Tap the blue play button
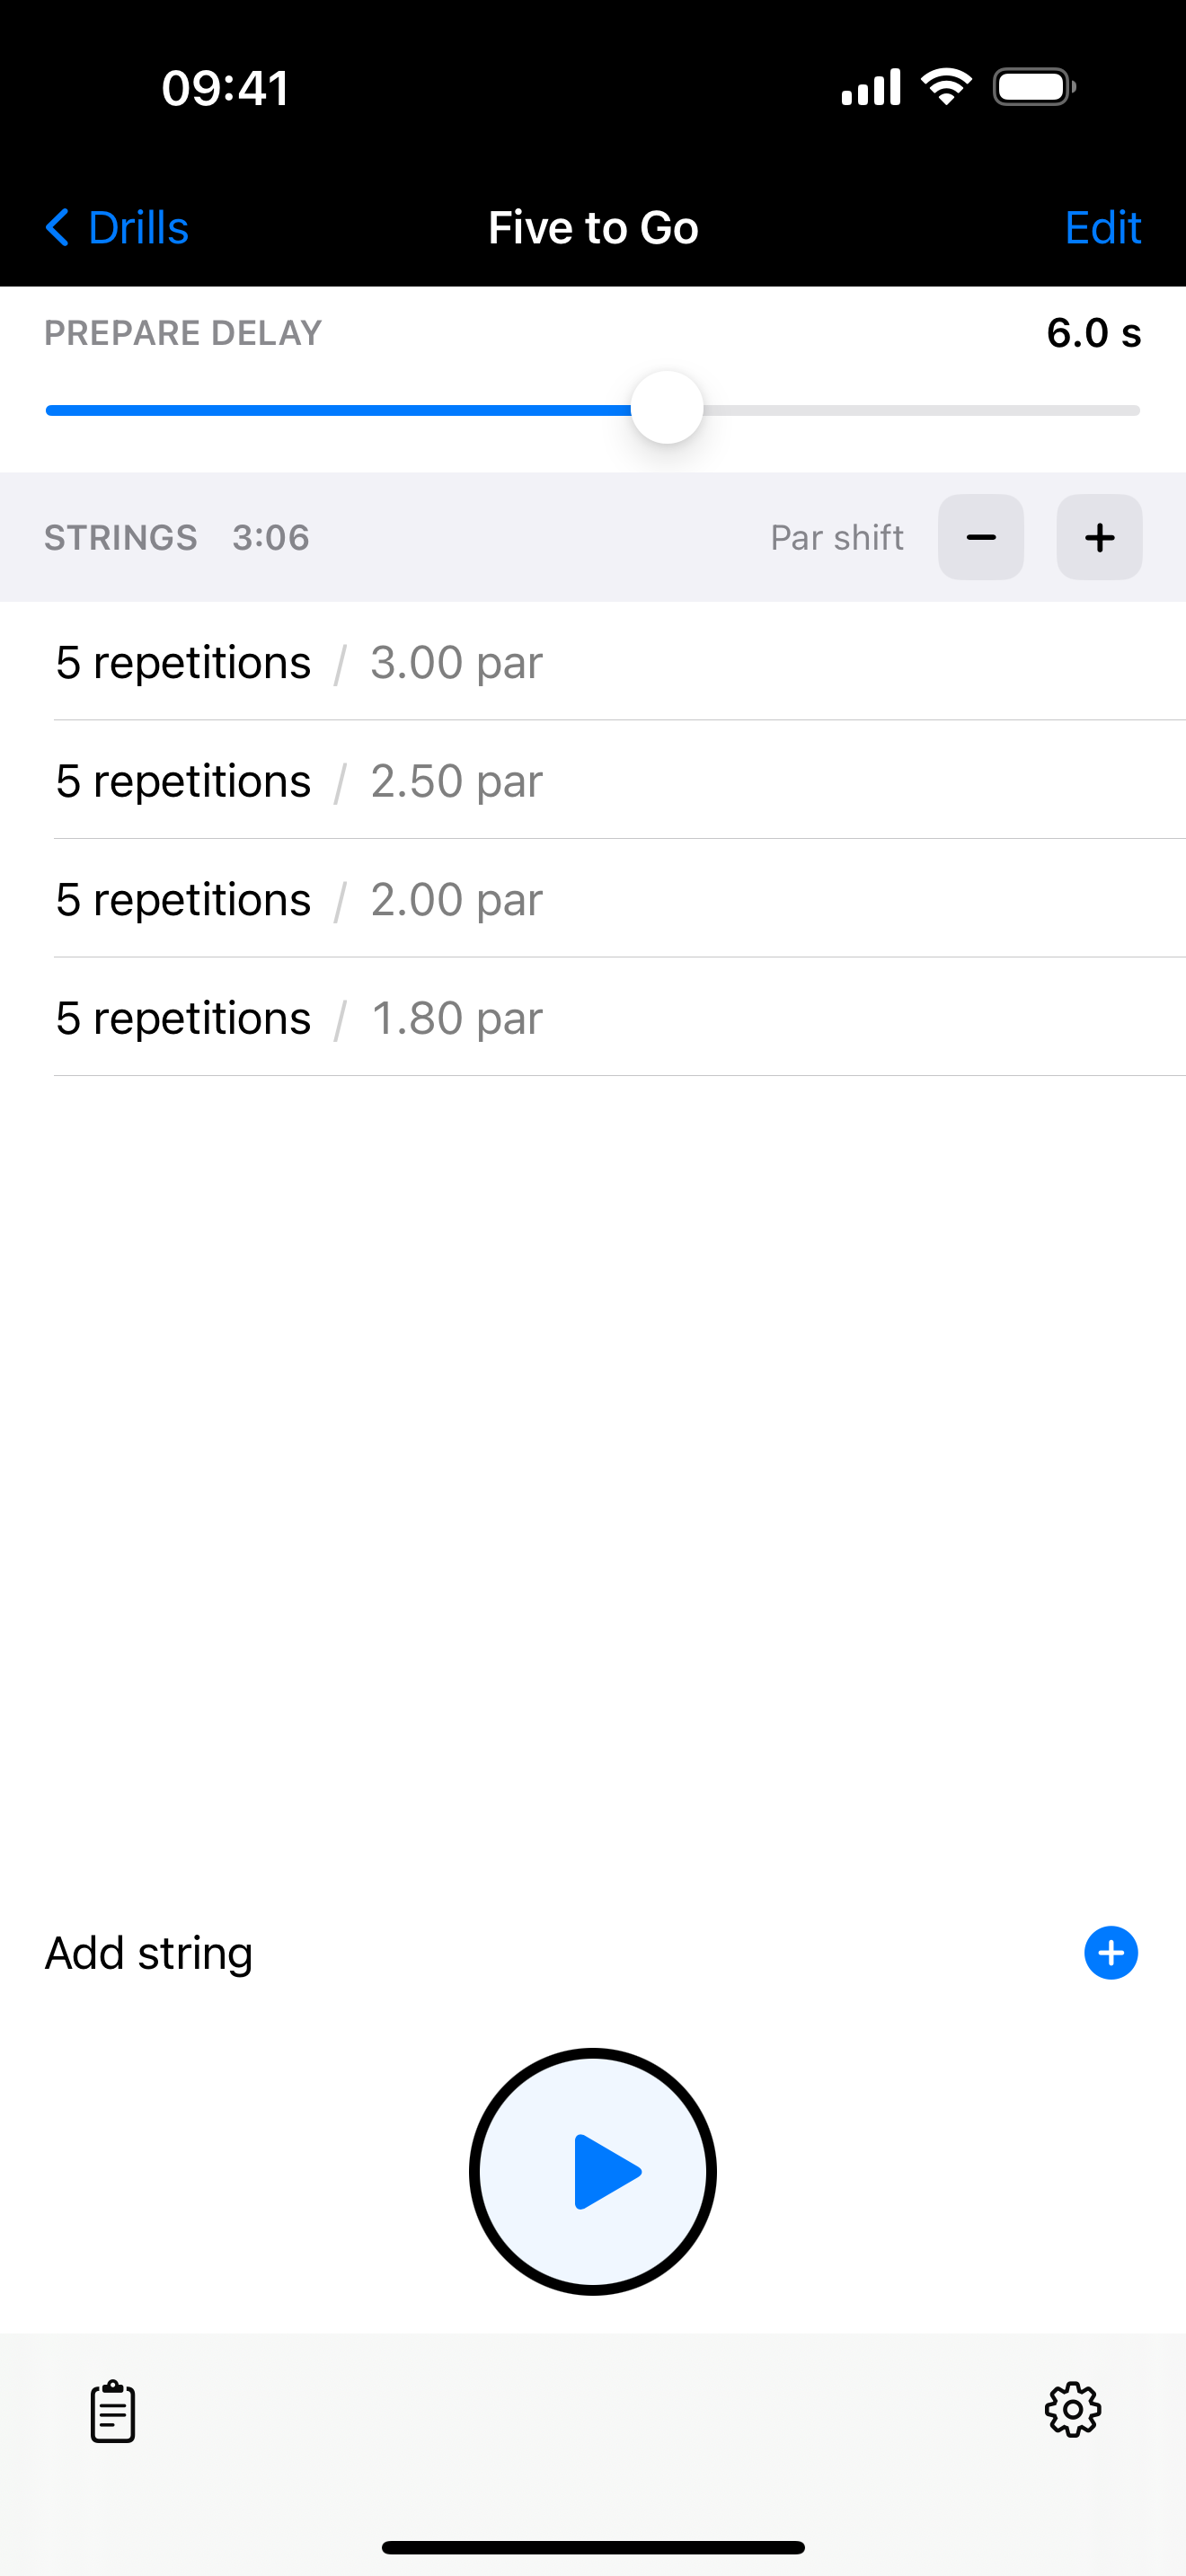 [593, 2171]
